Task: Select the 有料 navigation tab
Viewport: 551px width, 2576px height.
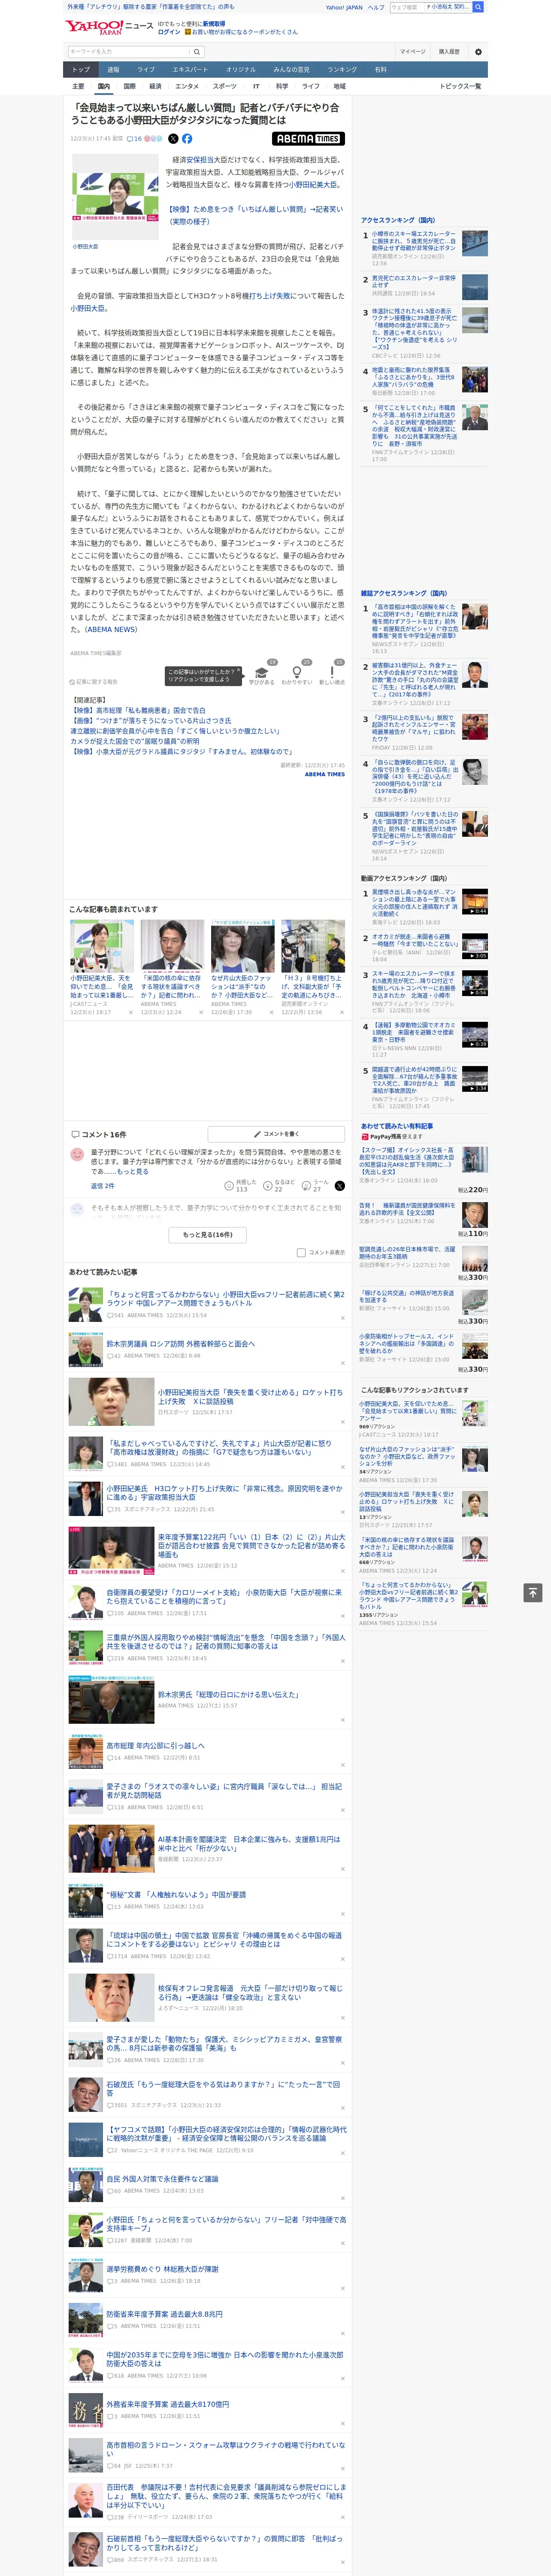Action: click(x=380, y=70)
